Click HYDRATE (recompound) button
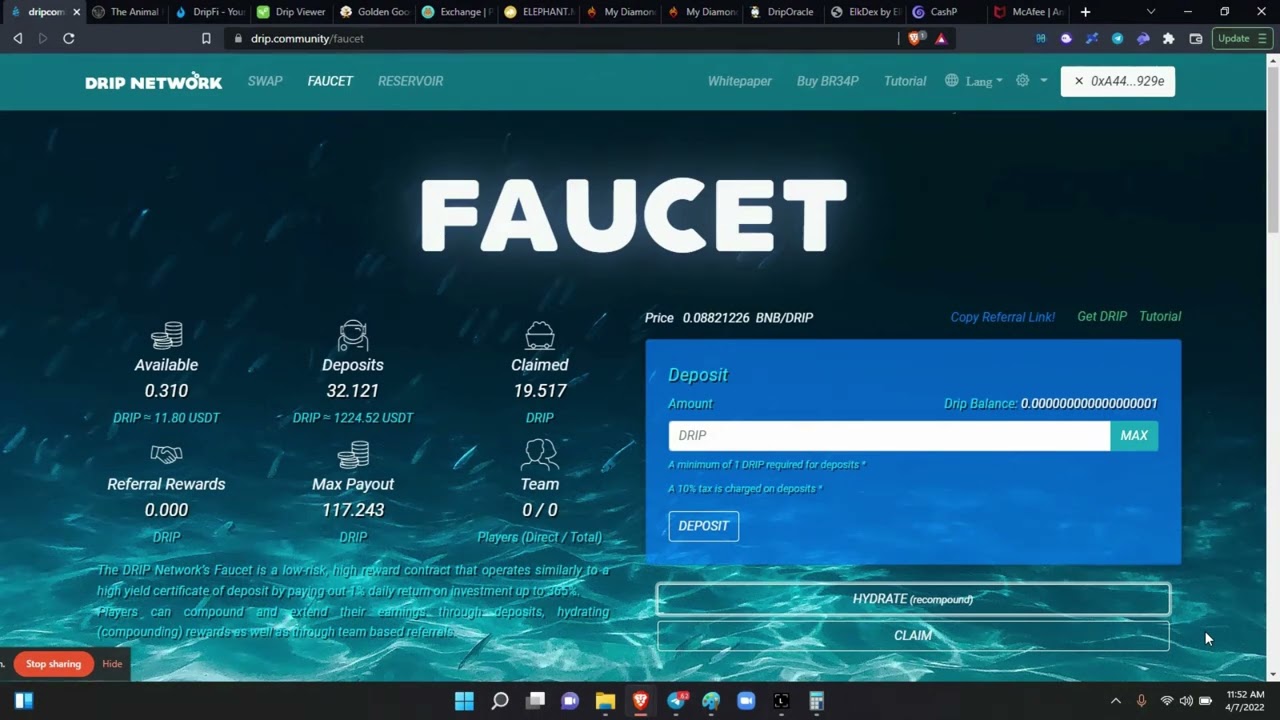Screen dimensions: 1280x720 coord(913,599)
